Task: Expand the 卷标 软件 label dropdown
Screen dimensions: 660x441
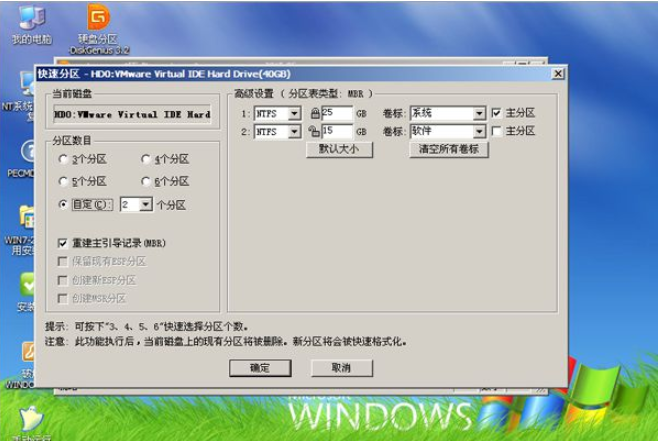Action: [478, 131]
